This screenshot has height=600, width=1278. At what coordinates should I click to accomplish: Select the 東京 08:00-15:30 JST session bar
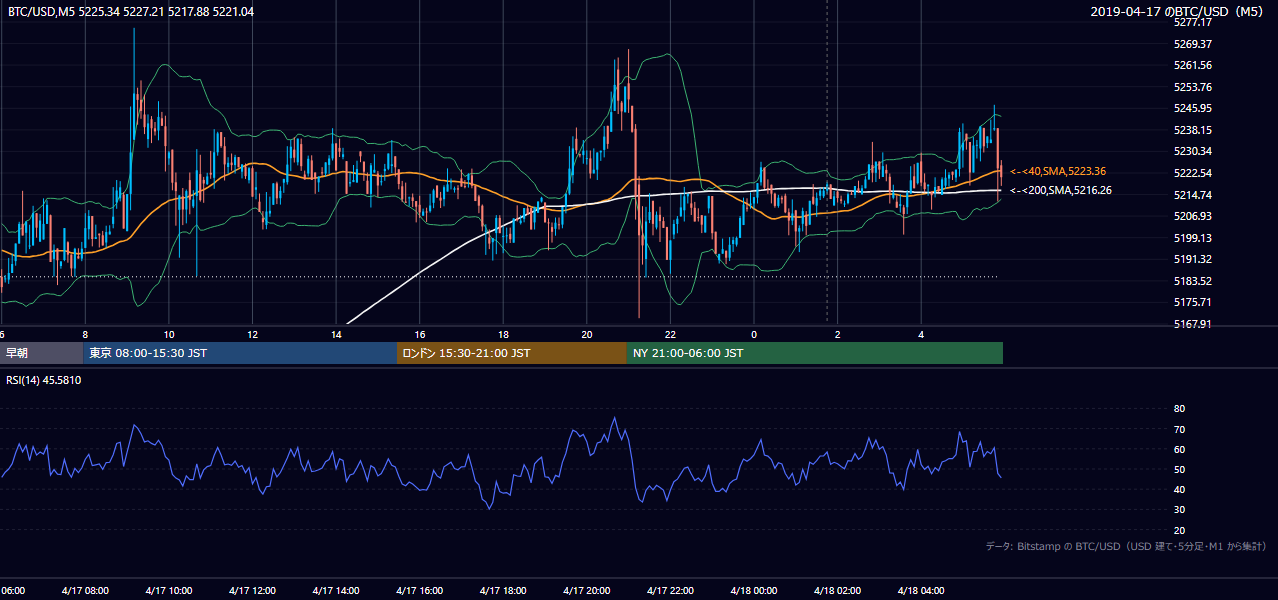pos(240,353)
